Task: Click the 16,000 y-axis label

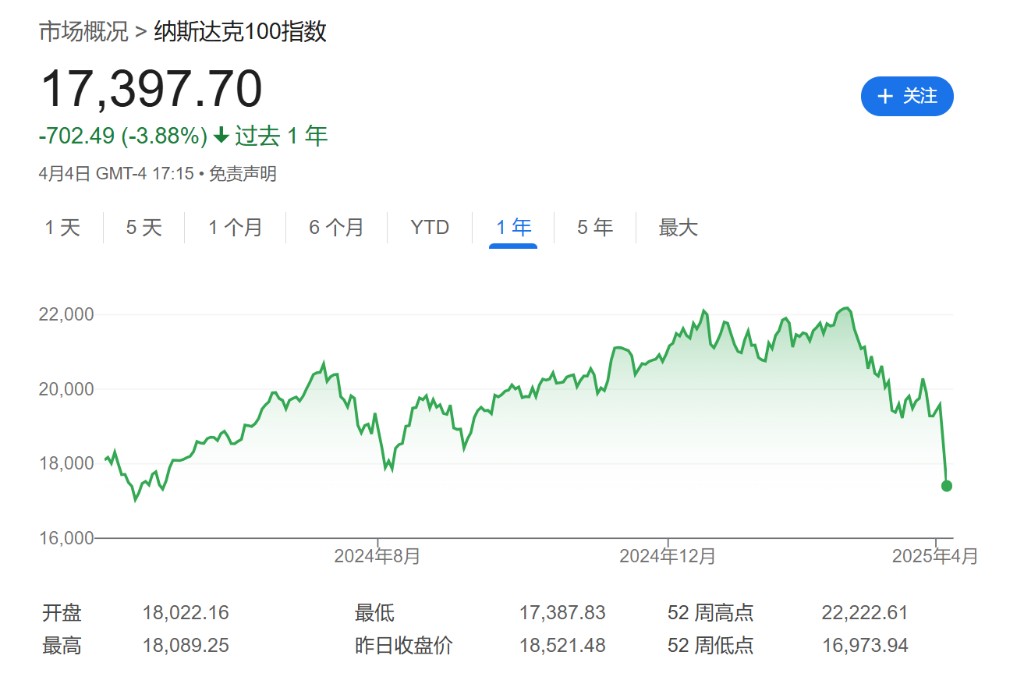Action: (66, 538)
